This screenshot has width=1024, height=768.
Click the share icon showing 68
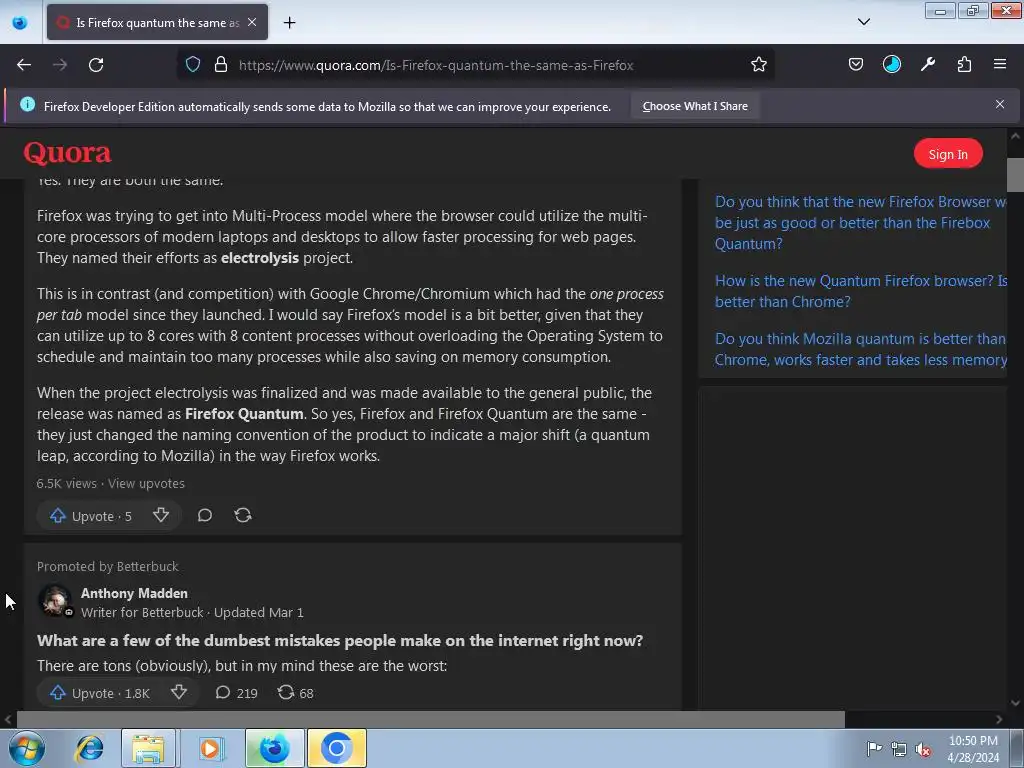pyautogui.click(x=295, y=693)
